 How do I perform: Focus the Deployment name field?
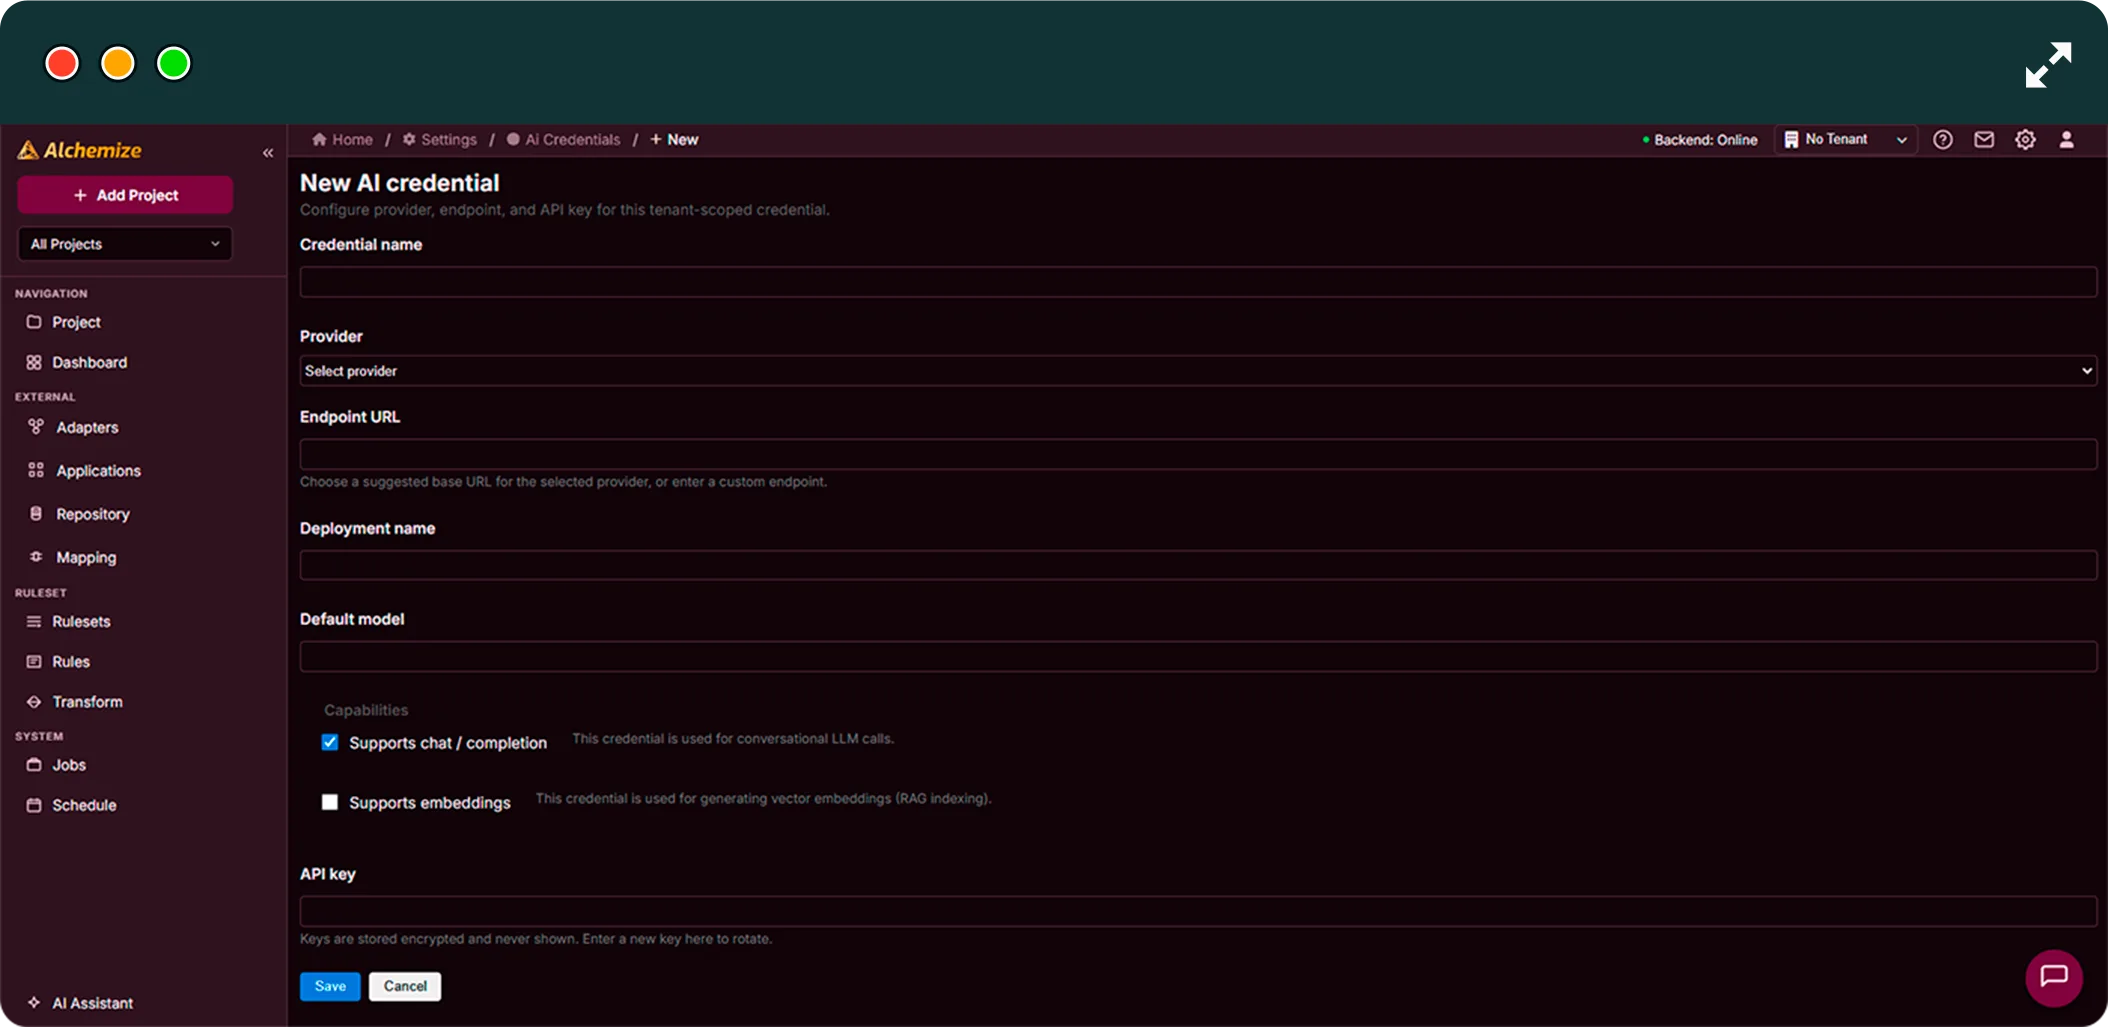(1198, 565)
